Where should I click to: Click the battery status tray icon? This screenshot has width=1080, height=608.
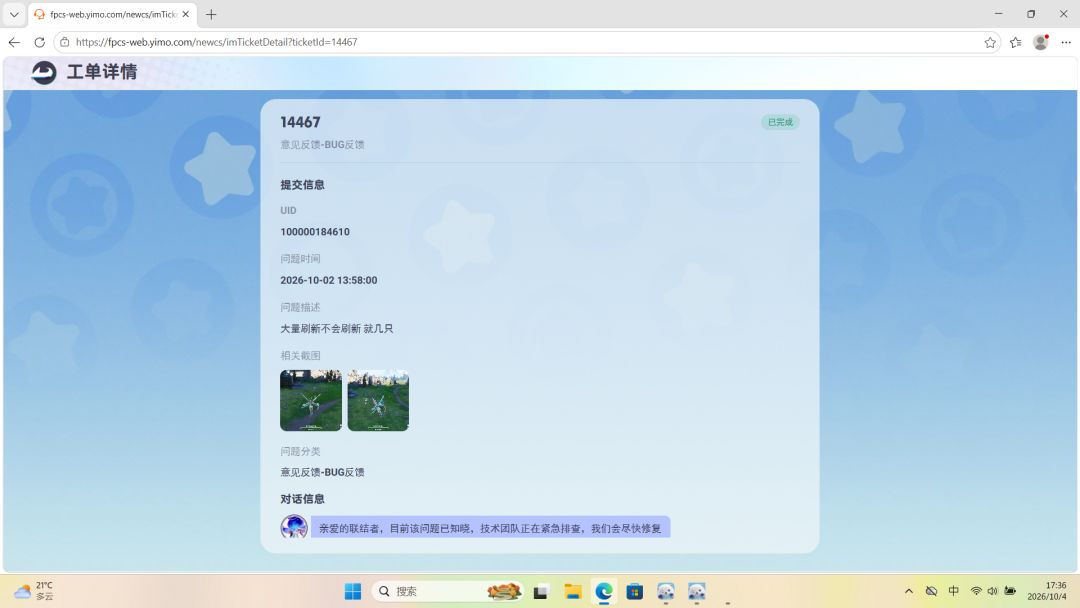point(1010,591)
